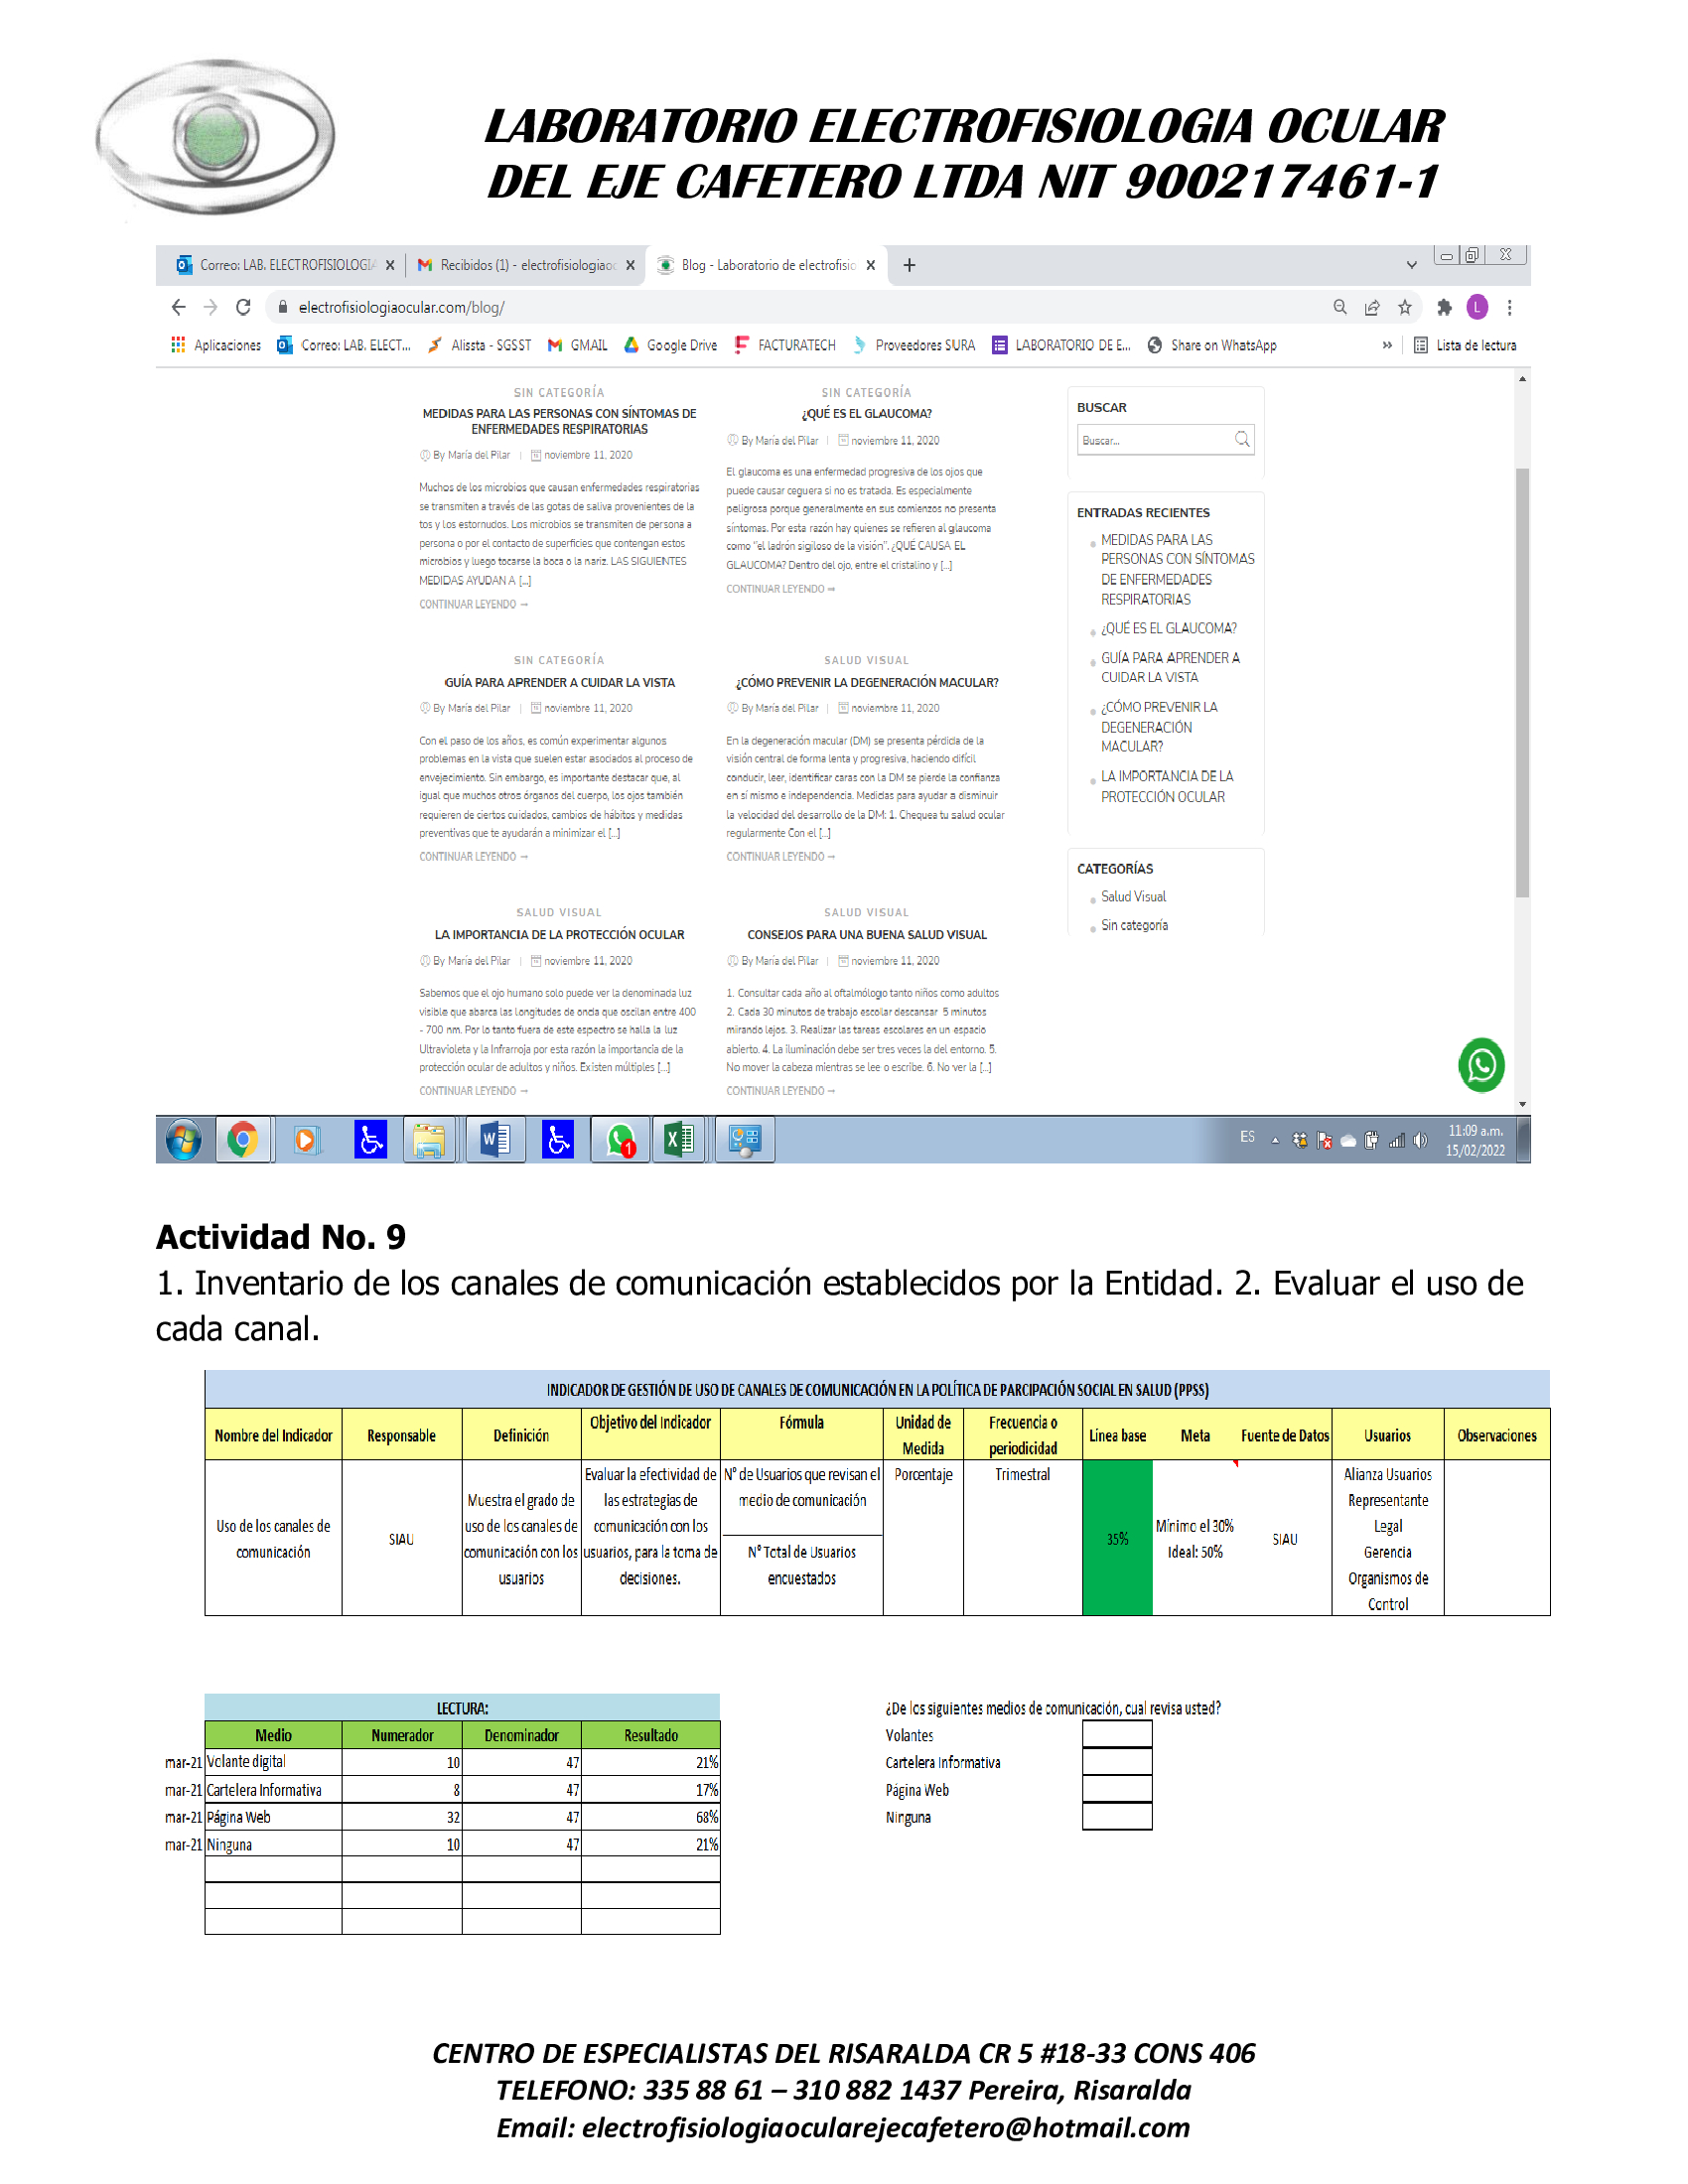Click the green 35% Línea base cell

(1117, 1538)
